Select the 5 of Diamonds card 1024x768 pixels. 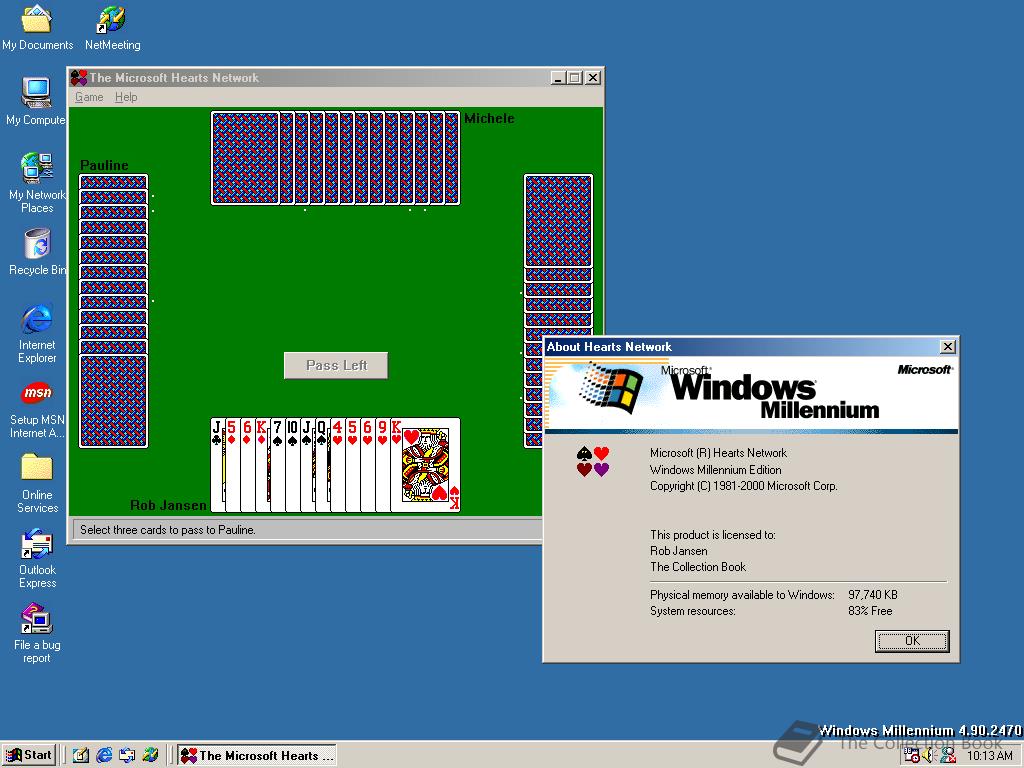click(232, 465)
